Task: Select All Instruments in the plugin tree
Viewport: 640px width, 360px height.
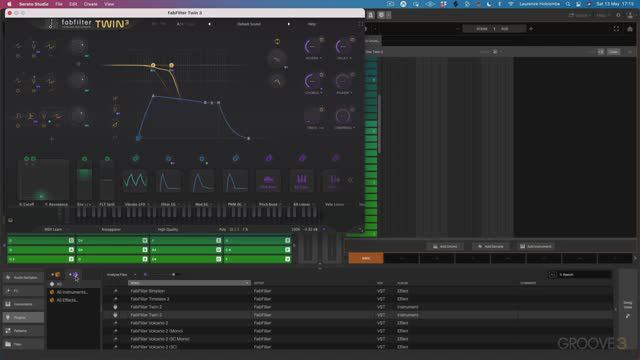Action: click(72, 292)
